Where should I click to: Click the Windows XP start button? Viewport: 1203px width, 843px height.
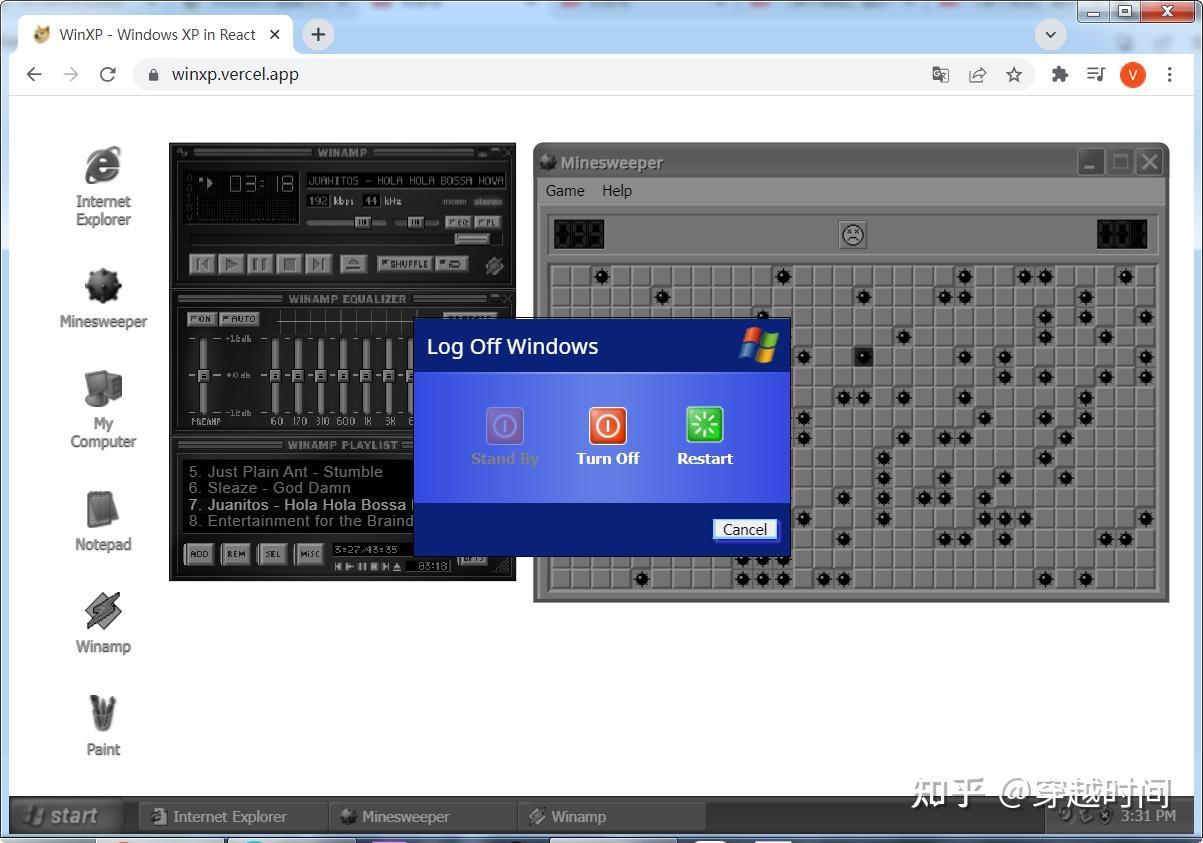click(x=65, y=816)
